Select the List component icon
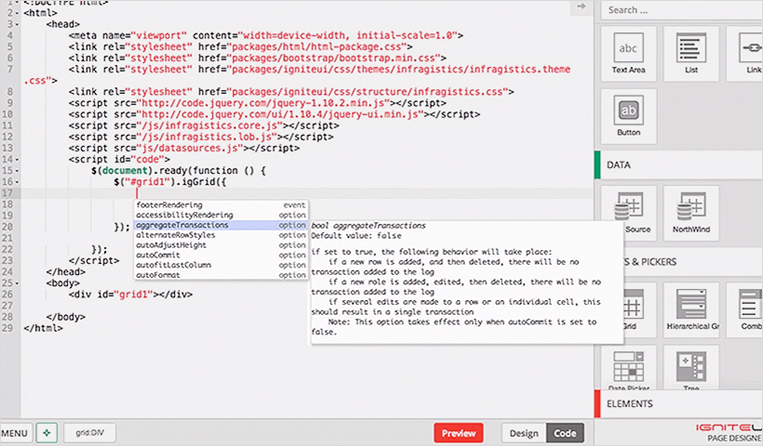The width and height of the screenshot is (763, 446). click(x=686, y=52)
